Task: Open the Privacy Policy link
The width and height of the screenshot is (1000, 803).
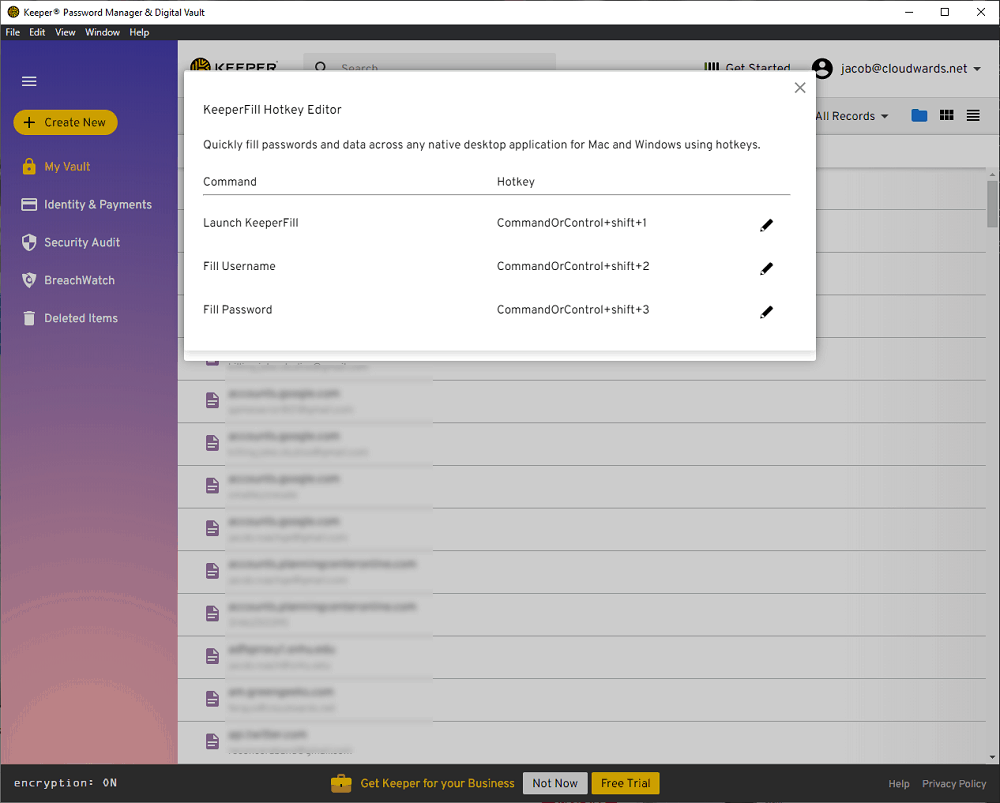Action: pos(954,784)
